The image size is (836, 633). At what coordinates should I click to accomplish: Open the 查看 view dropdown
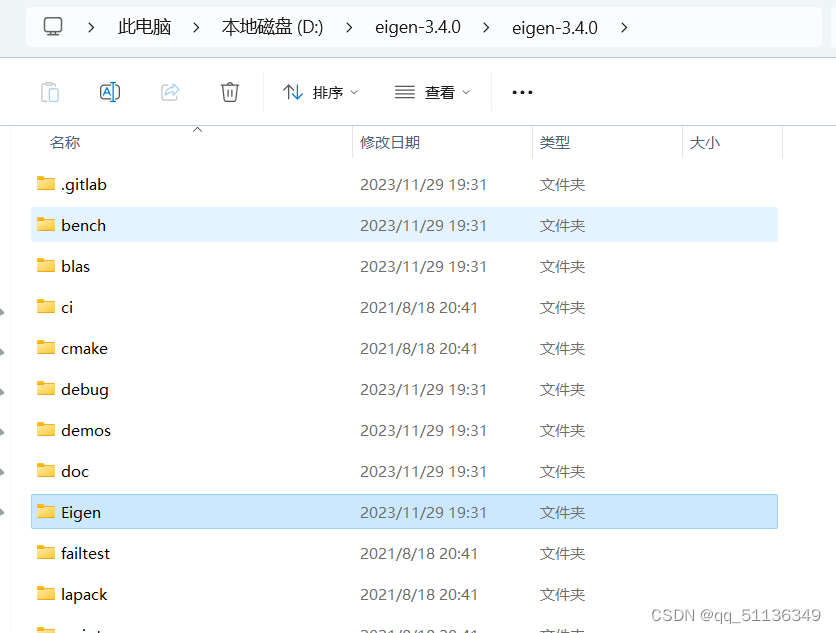pos(439,91)
